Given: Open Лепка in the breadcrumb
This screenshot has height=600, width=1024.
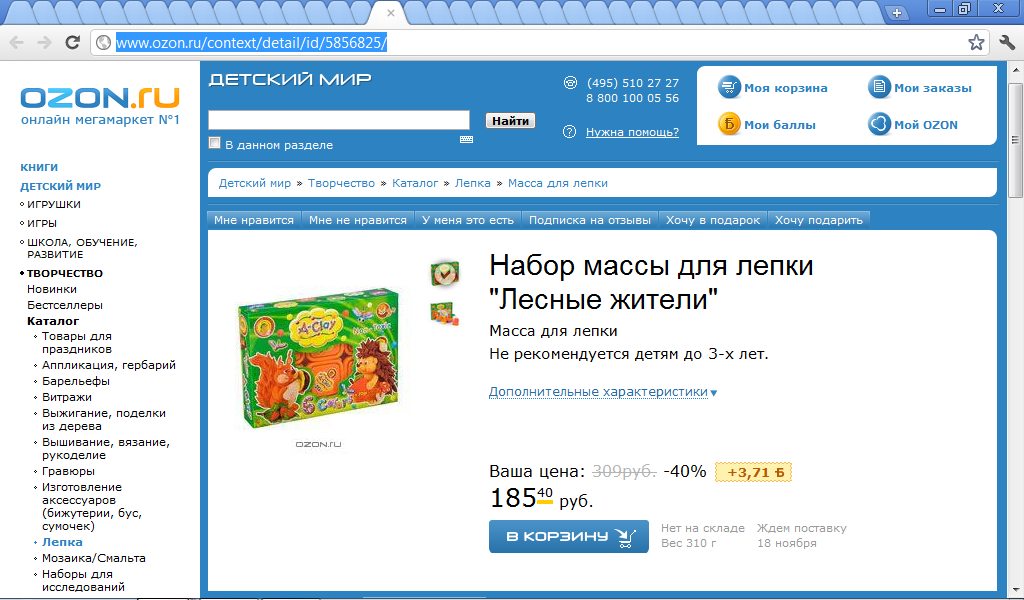Looking at the screenshot, I should click(473, 183).
